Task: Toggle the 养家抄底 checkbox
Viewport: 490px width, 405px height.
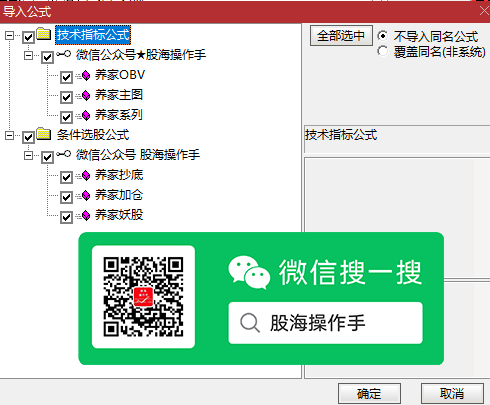Action: (x=66, y=177)
